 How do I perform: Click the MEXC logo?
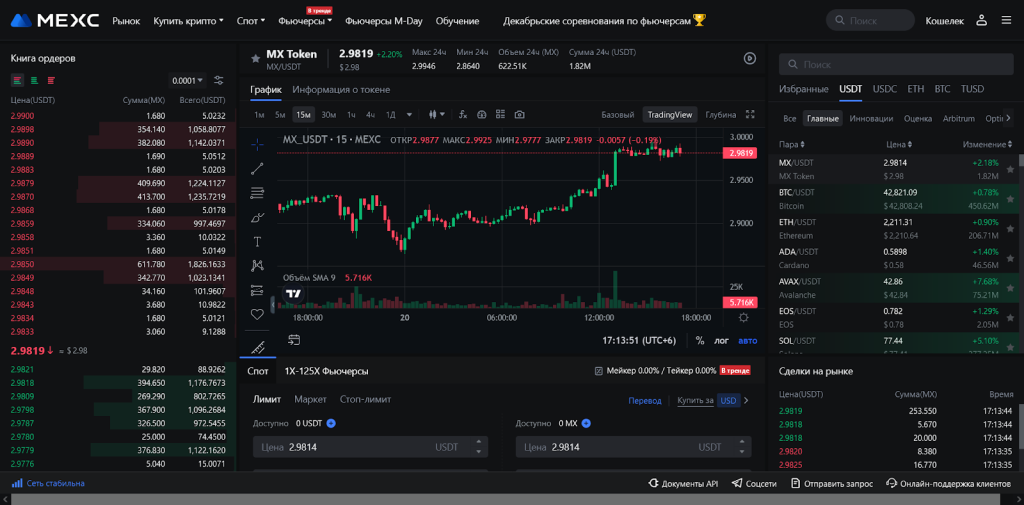click(55, 20)
